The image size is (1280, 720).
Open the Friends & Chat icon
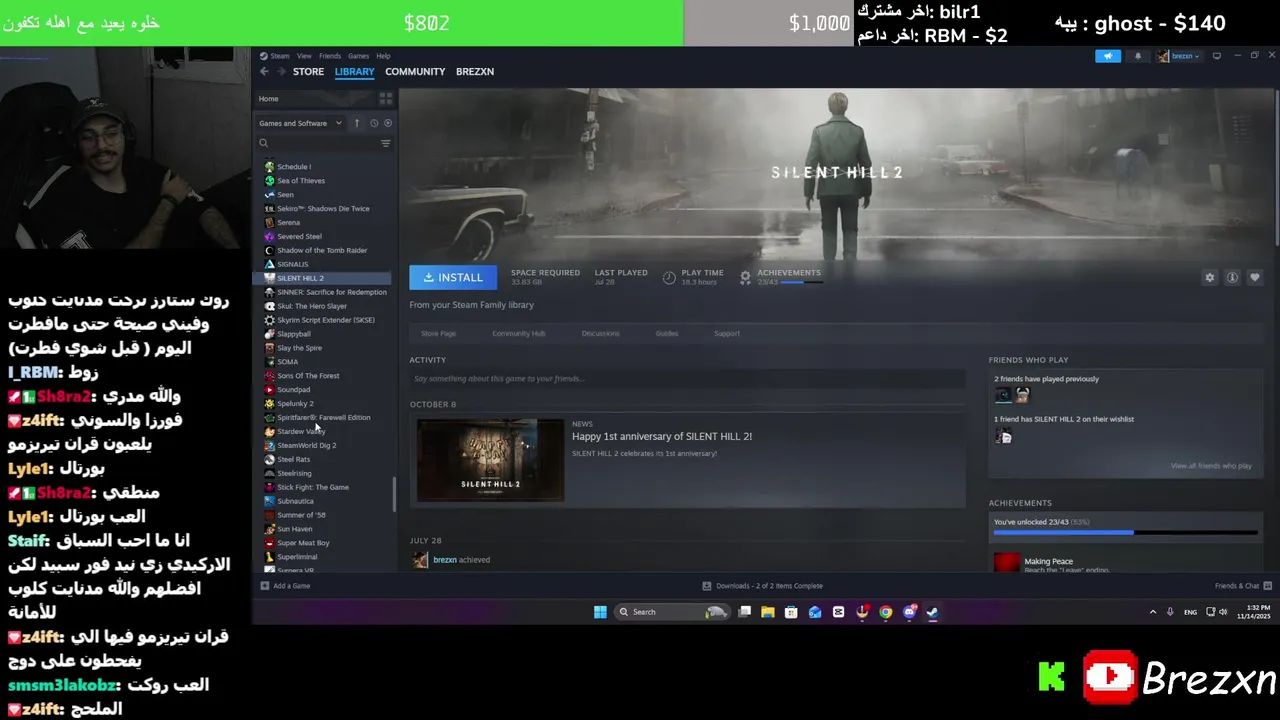[1268, 586]
